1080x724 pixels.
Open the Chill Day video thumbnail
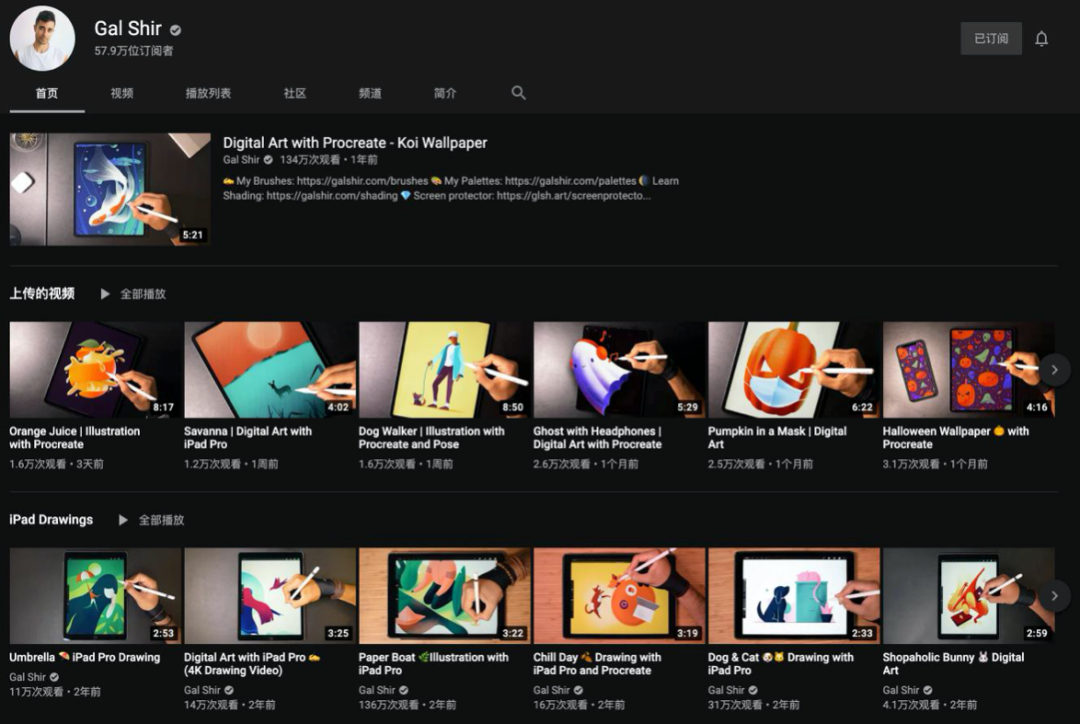(619, 596)
